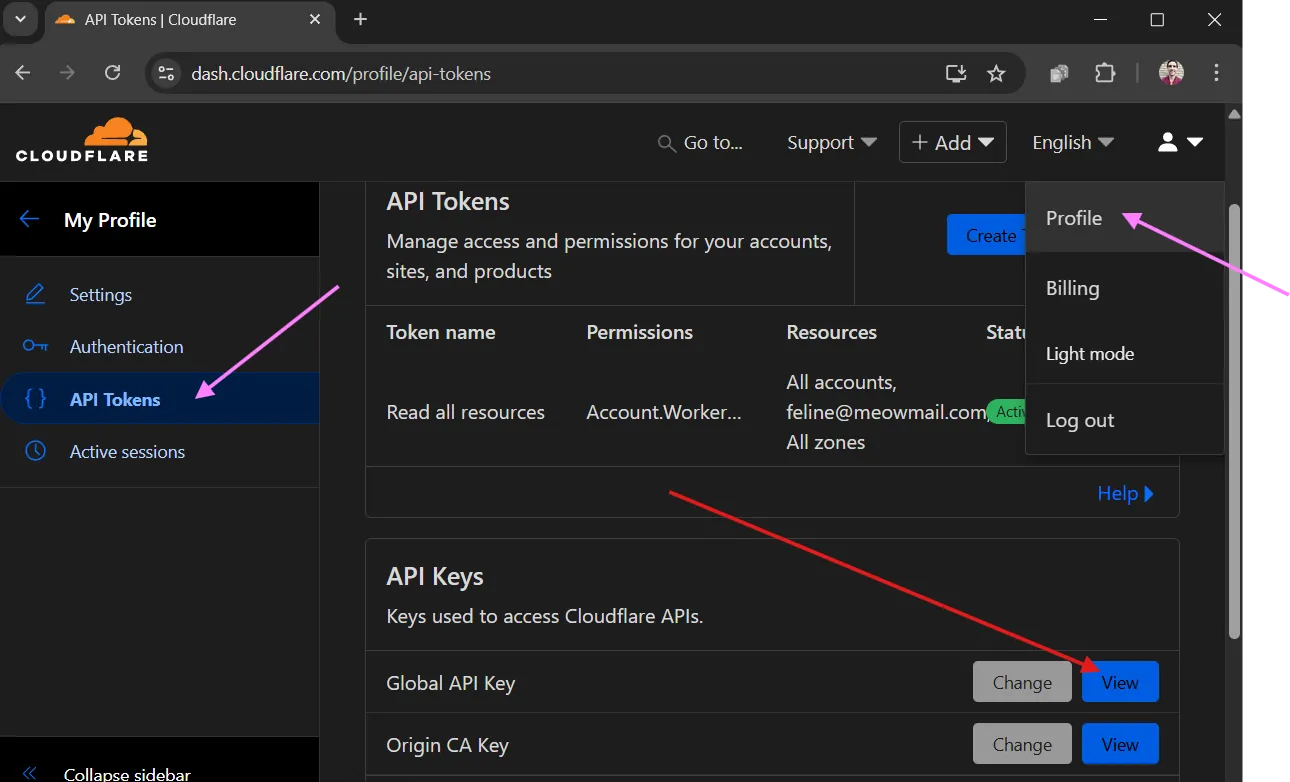Switch to Light mode
Image resolution: width=1290 pixels, height=782 pixels.
1090,353
